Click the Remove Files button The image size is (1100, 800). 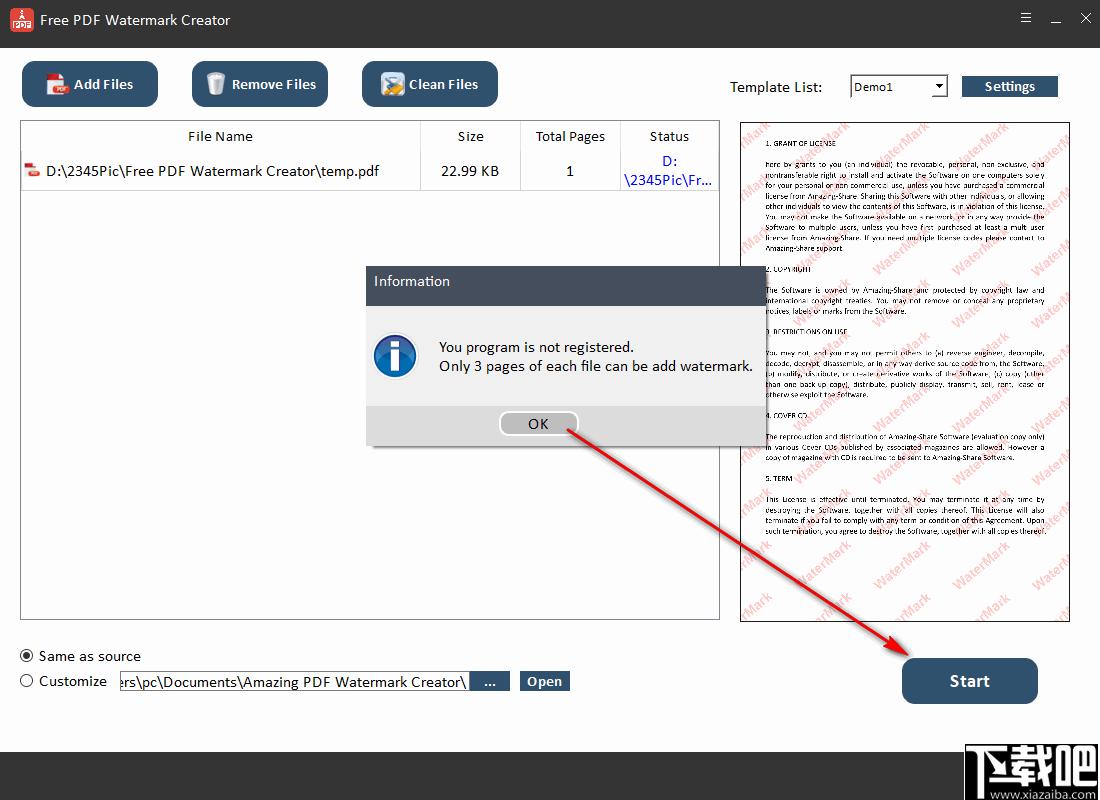(x=260, y=84)
